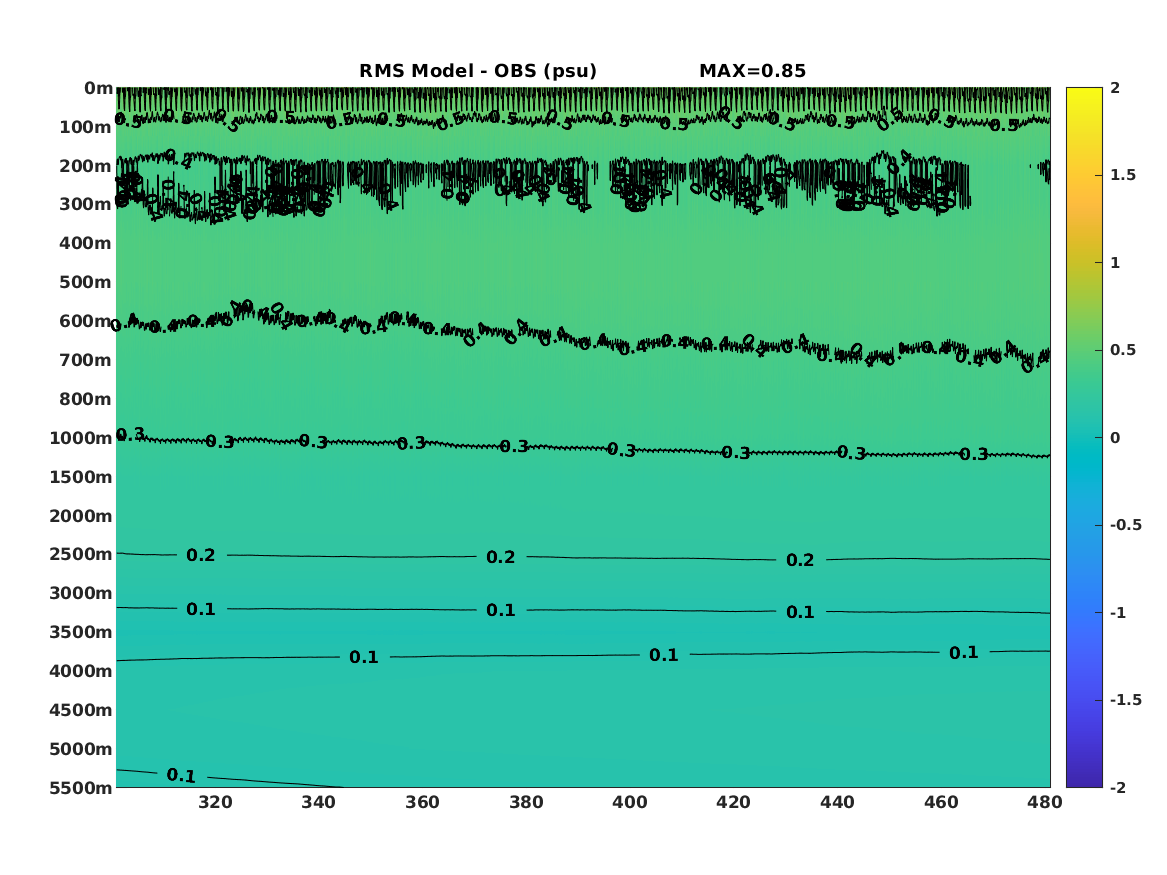The image size is (1167, 875).
Task: Click the '0.1' contour label near 5500m
Action: click(x=181, y=775)
